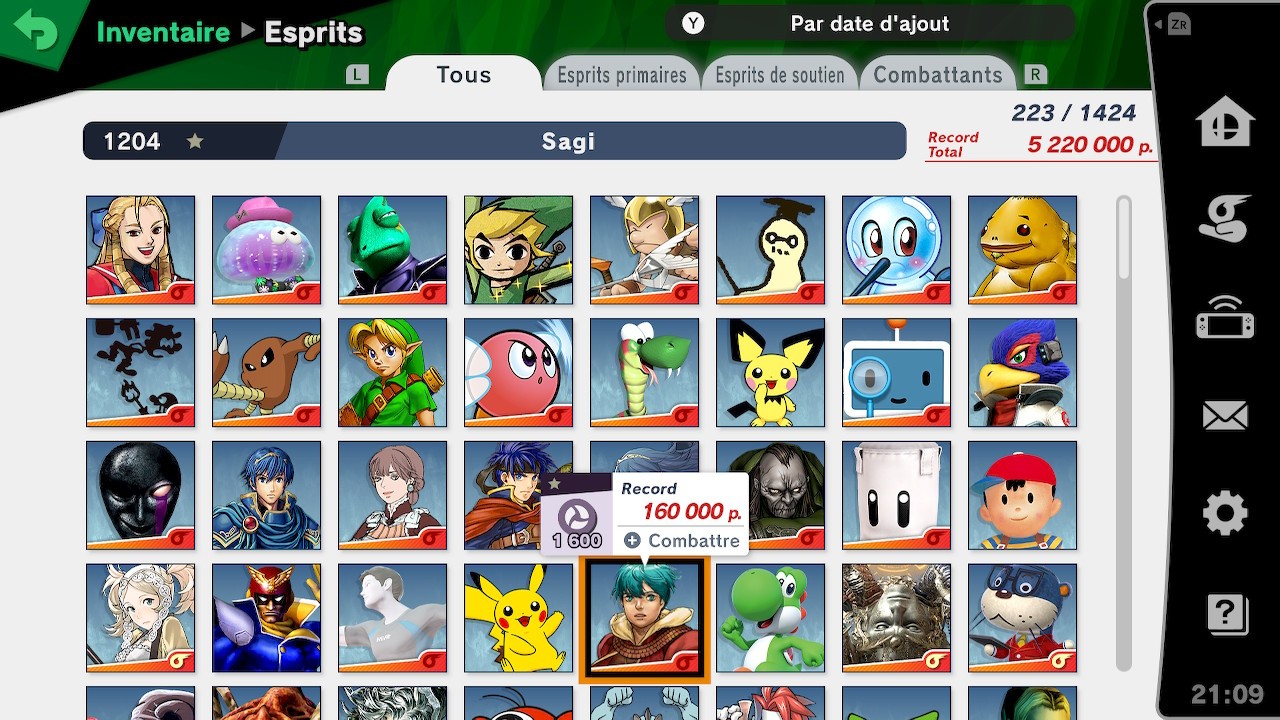Select the Switch console online icon

point(1225,318)
